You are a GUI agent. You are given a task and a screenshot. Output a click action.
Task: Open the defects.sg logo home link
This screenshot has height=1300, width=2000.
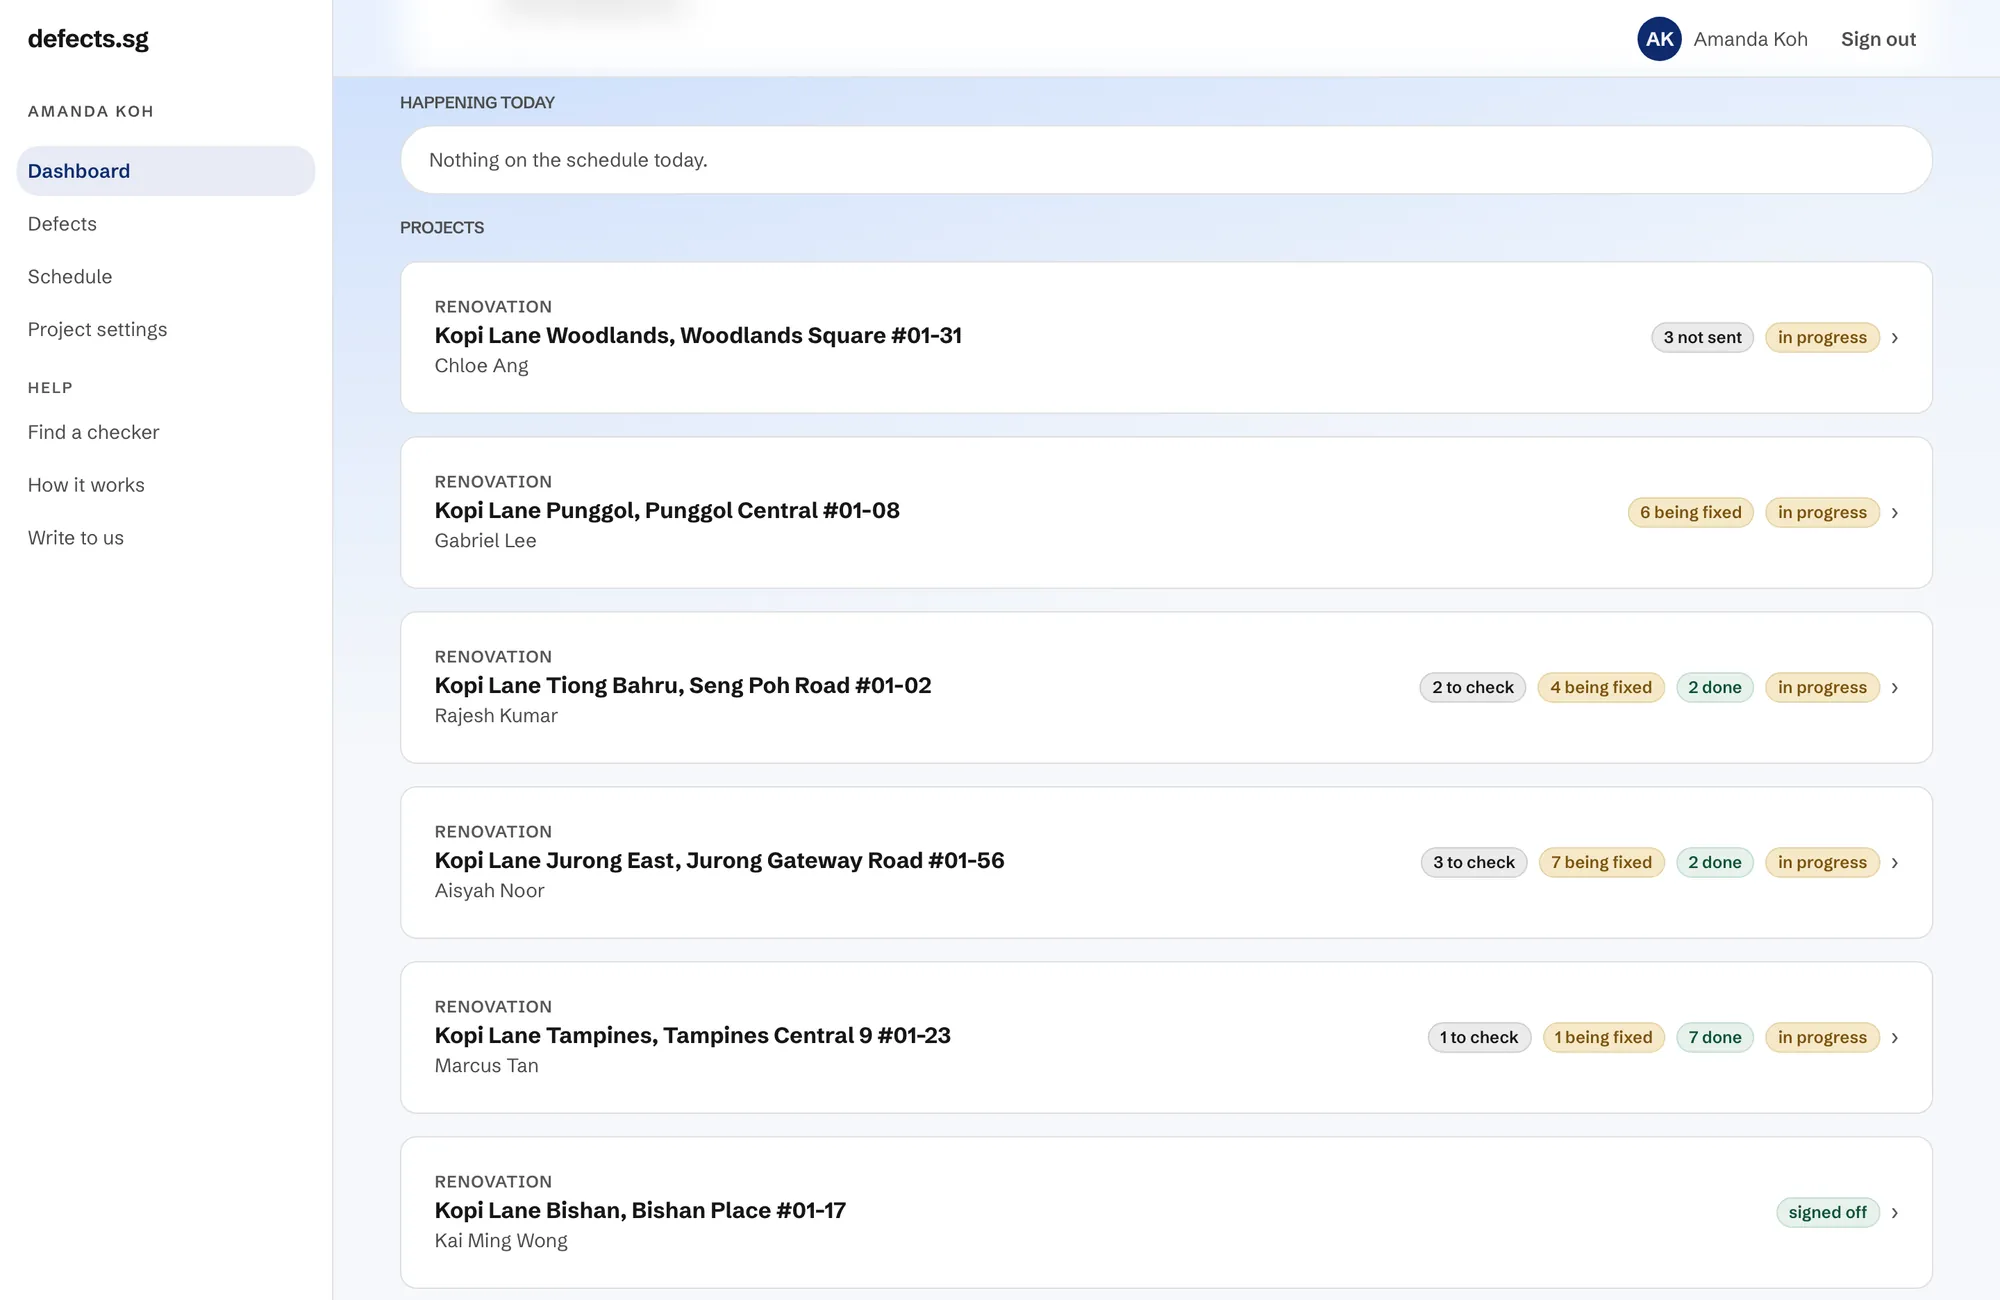pyautogui.click(x=88, y=39)
